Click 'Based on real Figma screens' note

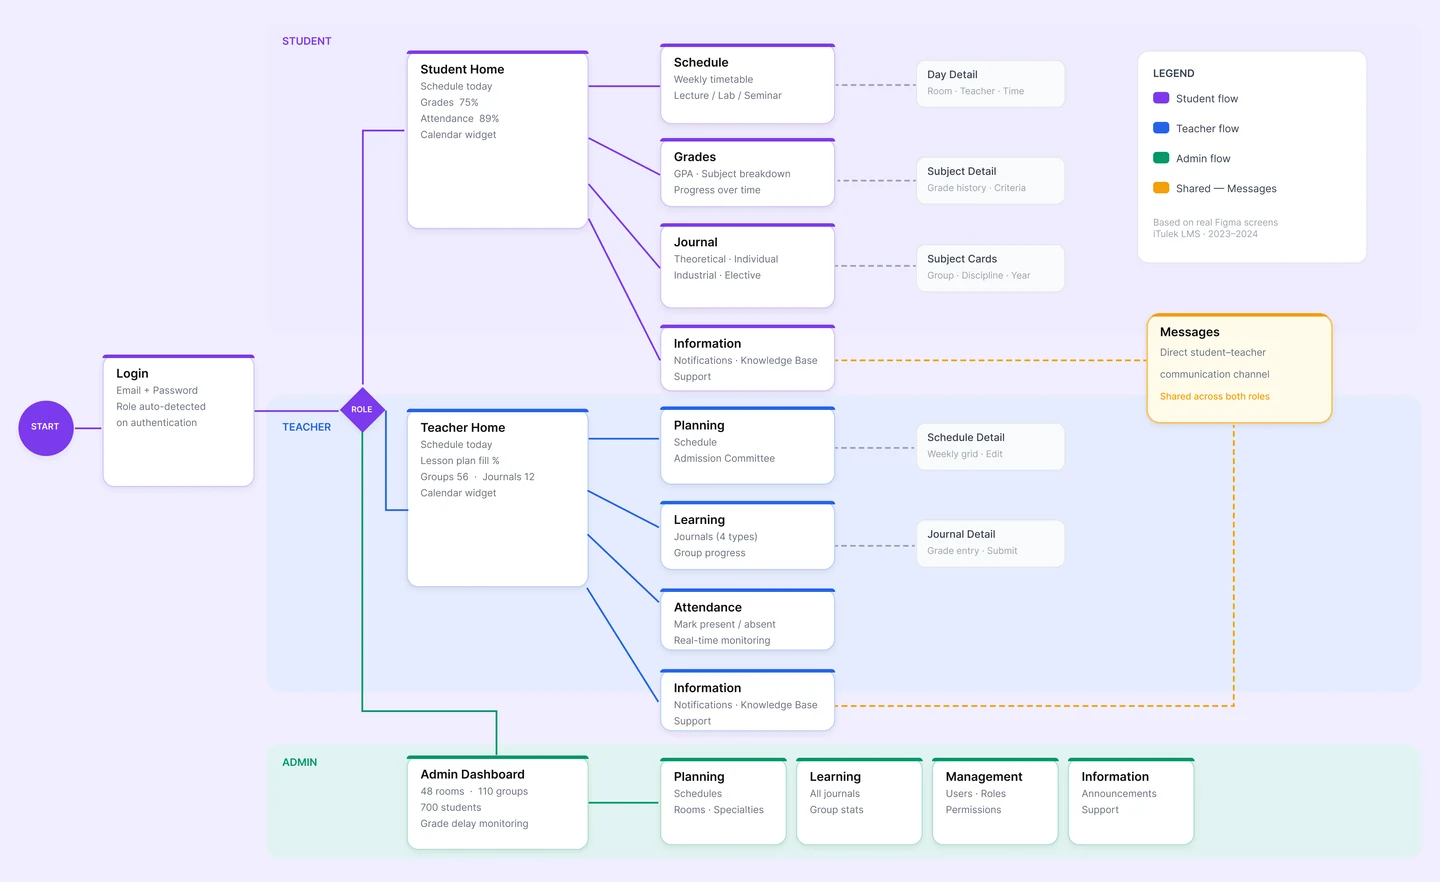[x=1215, y=223]
